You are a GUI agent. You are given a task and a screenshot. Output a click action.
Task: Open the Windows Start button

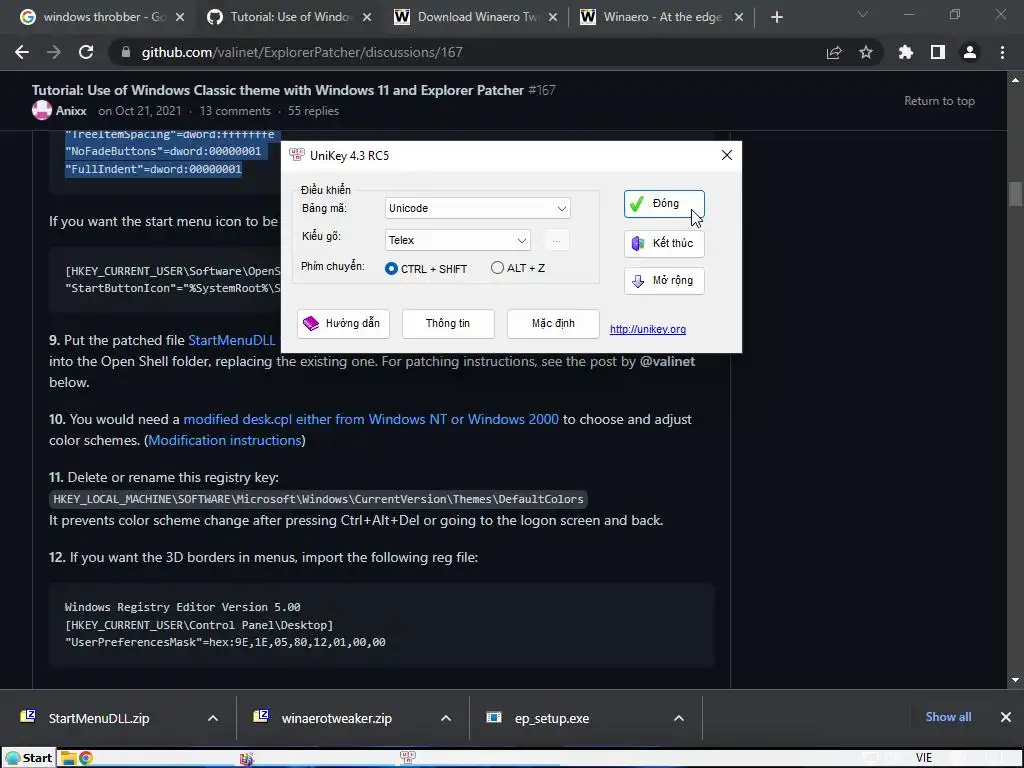(29, 758)
